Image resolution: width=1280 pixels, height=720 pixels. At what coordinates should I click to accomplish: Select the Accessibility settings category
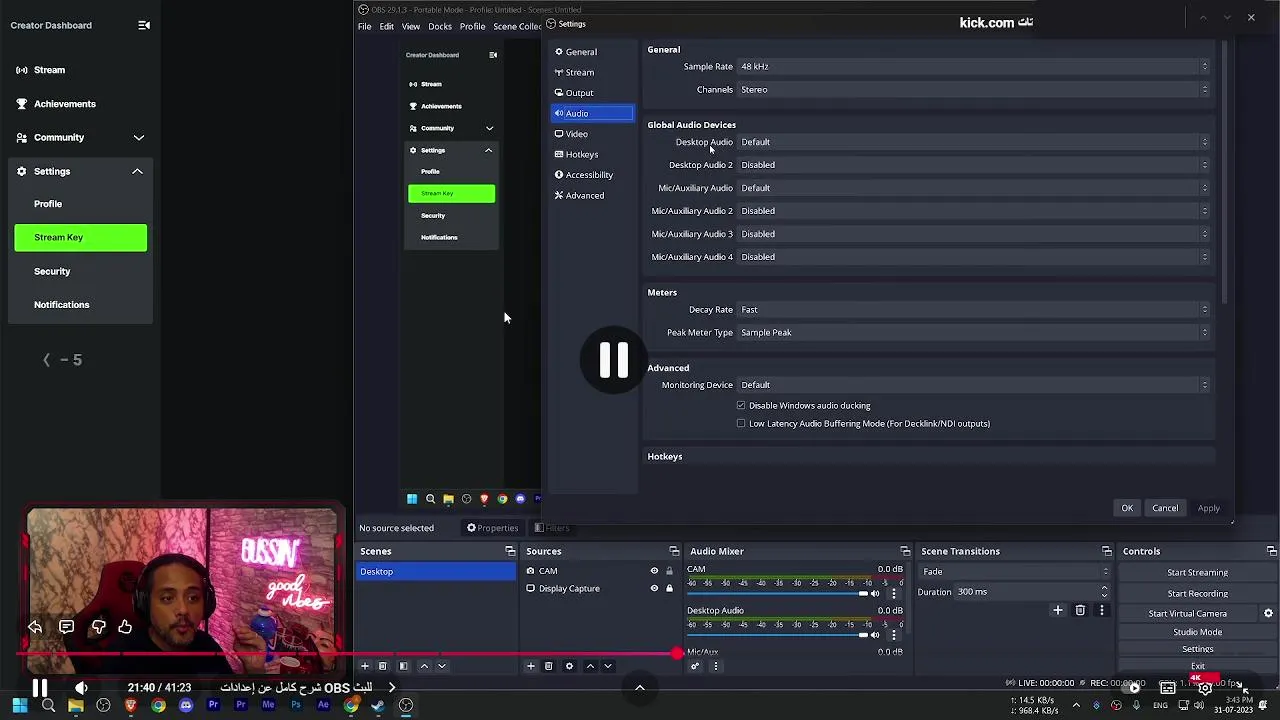592,175
